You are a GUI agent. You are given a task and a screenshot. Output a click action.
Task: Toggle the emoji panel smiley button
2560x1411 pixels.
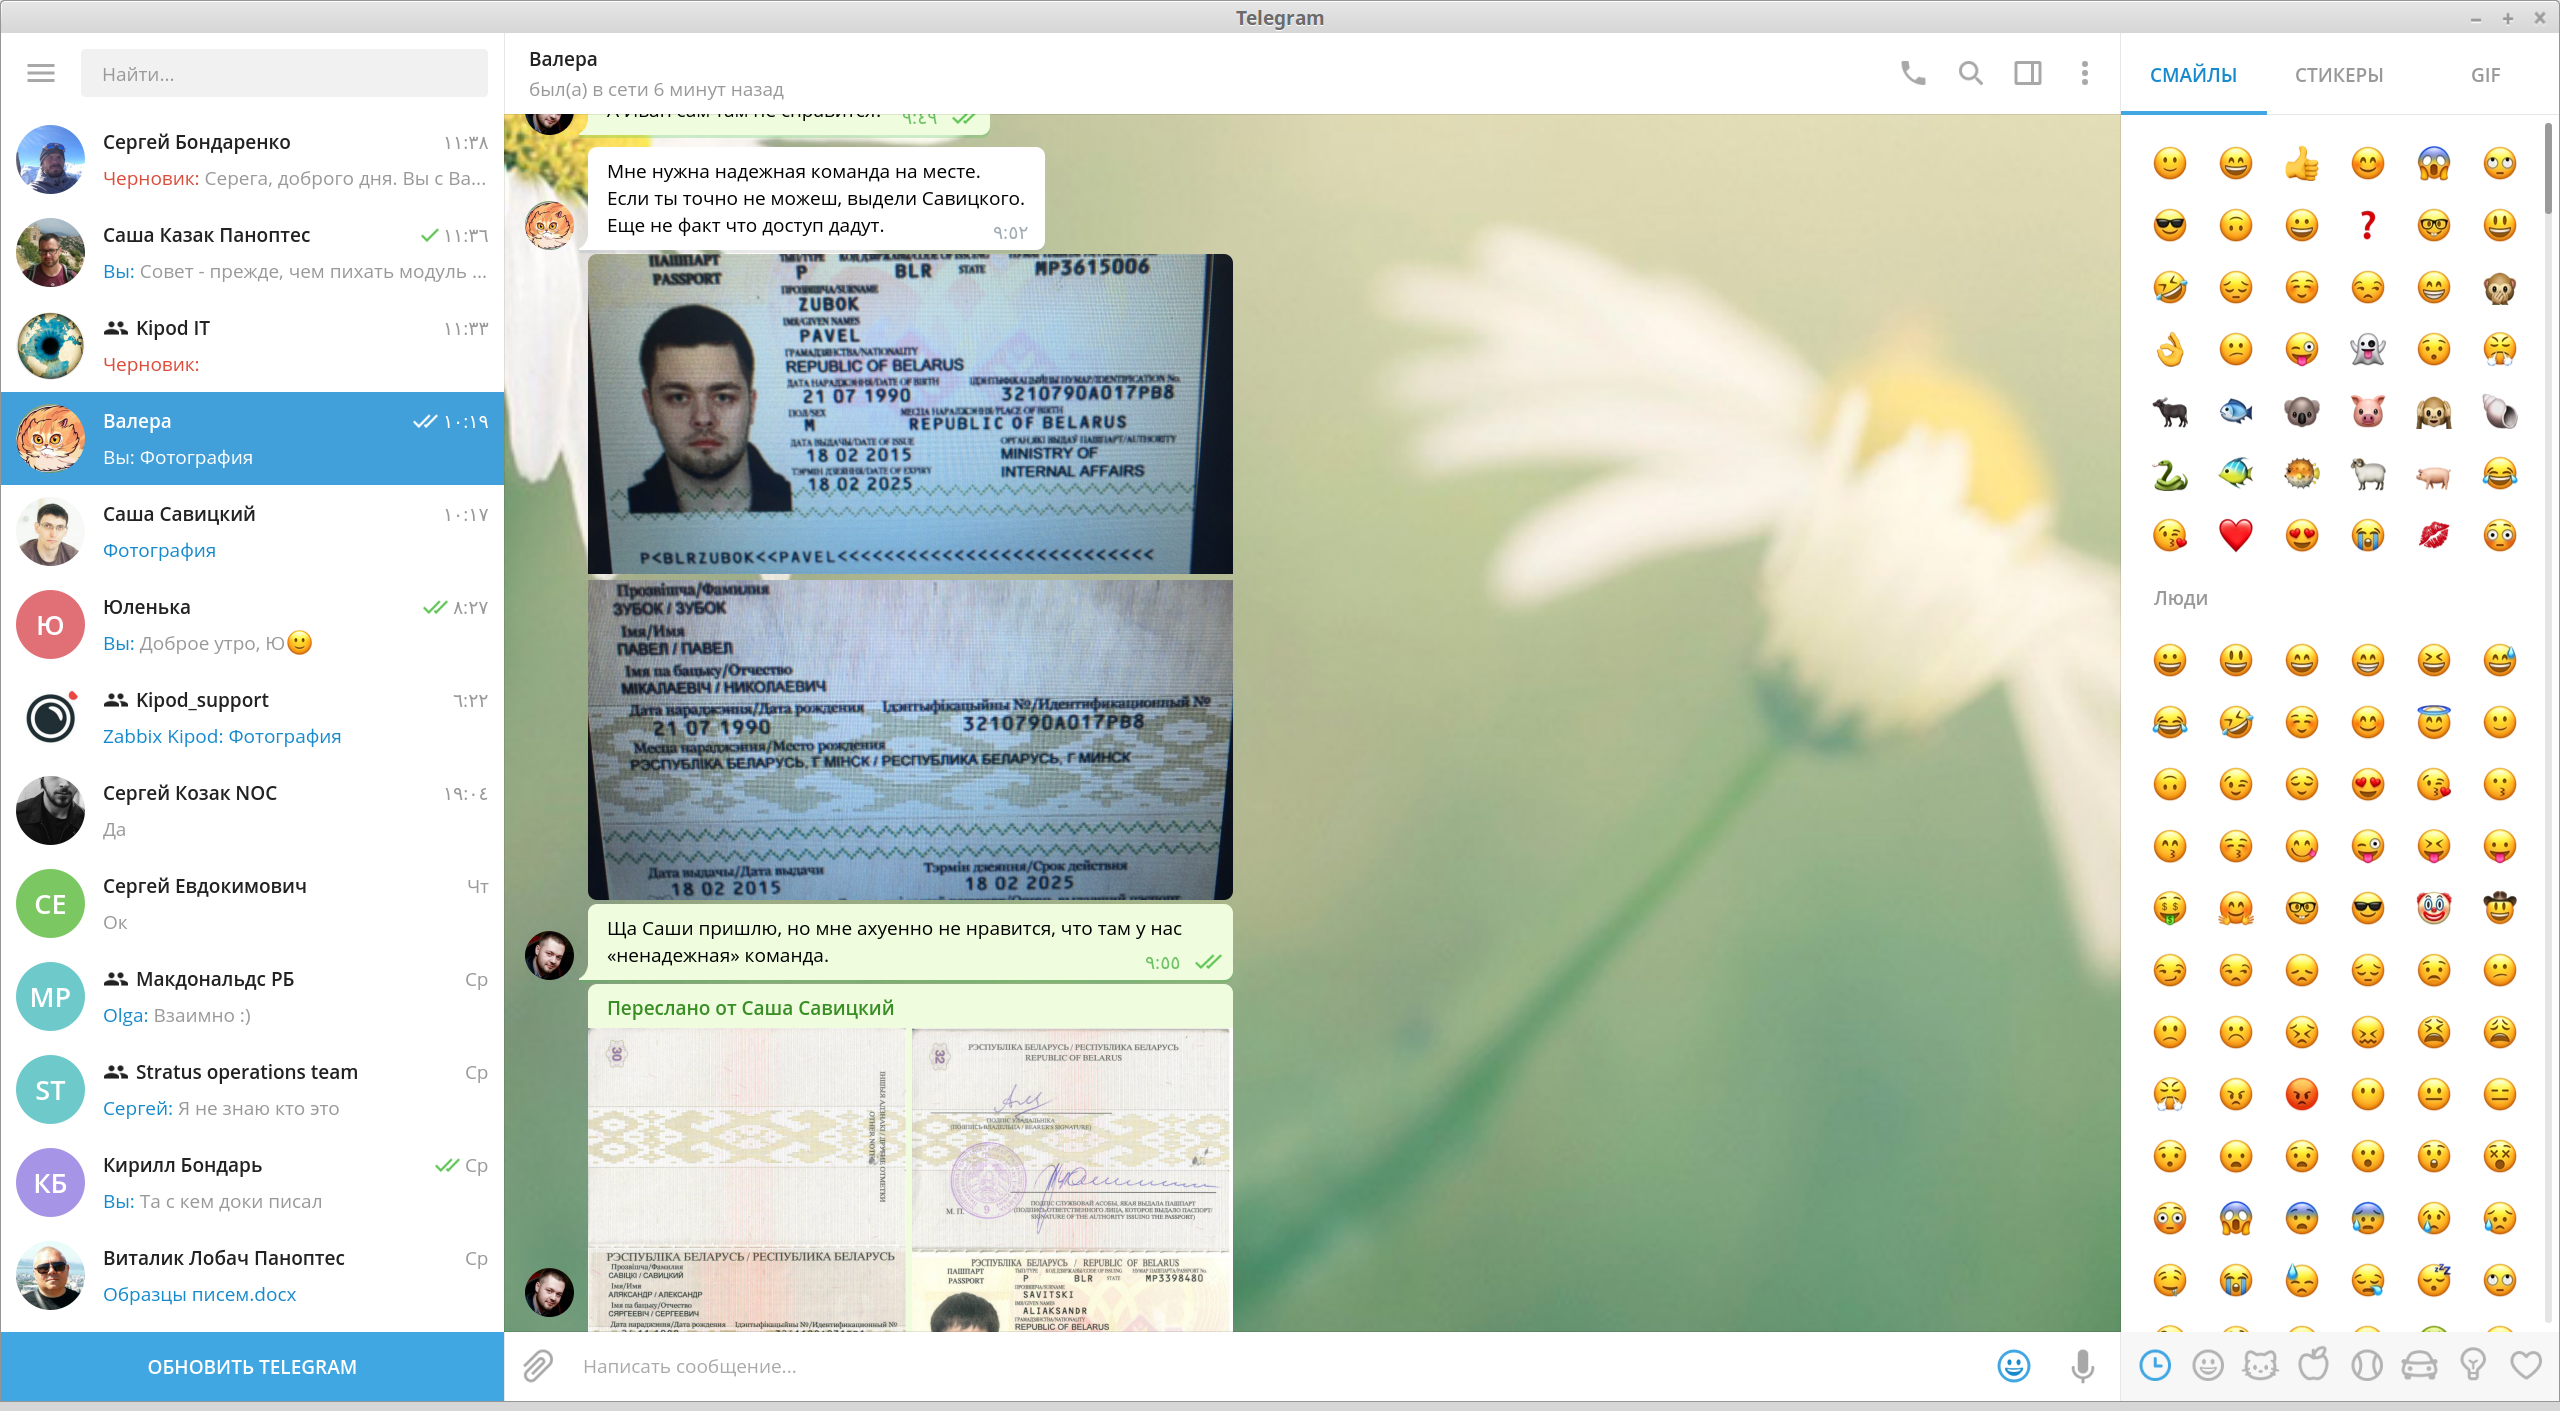(x=2013, y=1366)
